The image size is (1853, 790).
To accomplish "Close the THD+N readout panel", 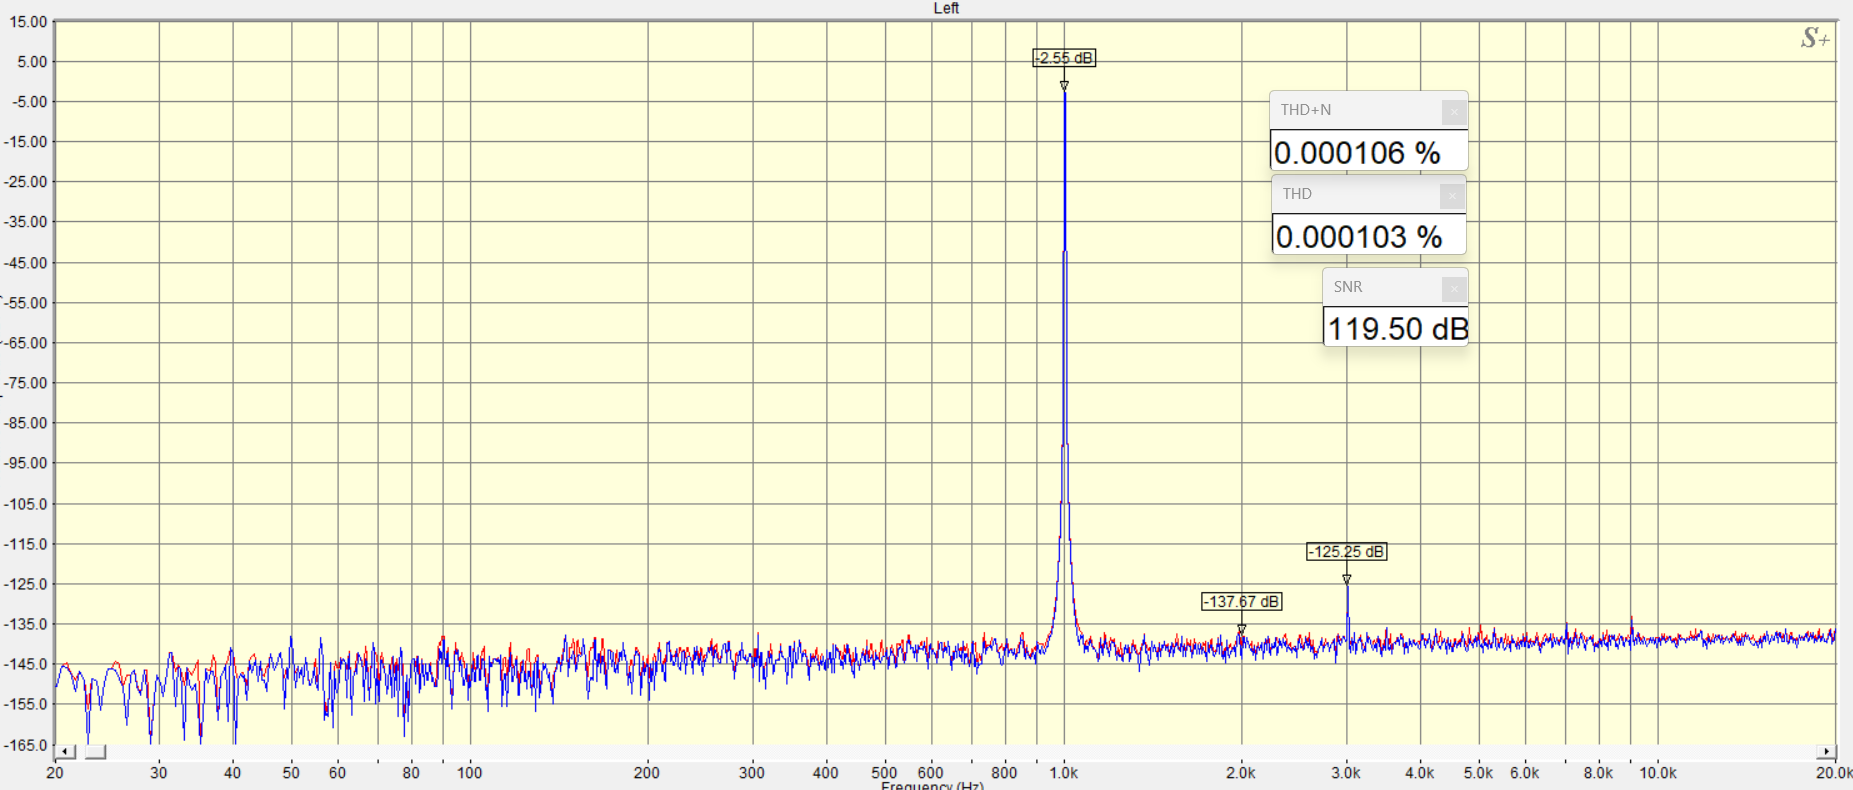I will 1454,111.
